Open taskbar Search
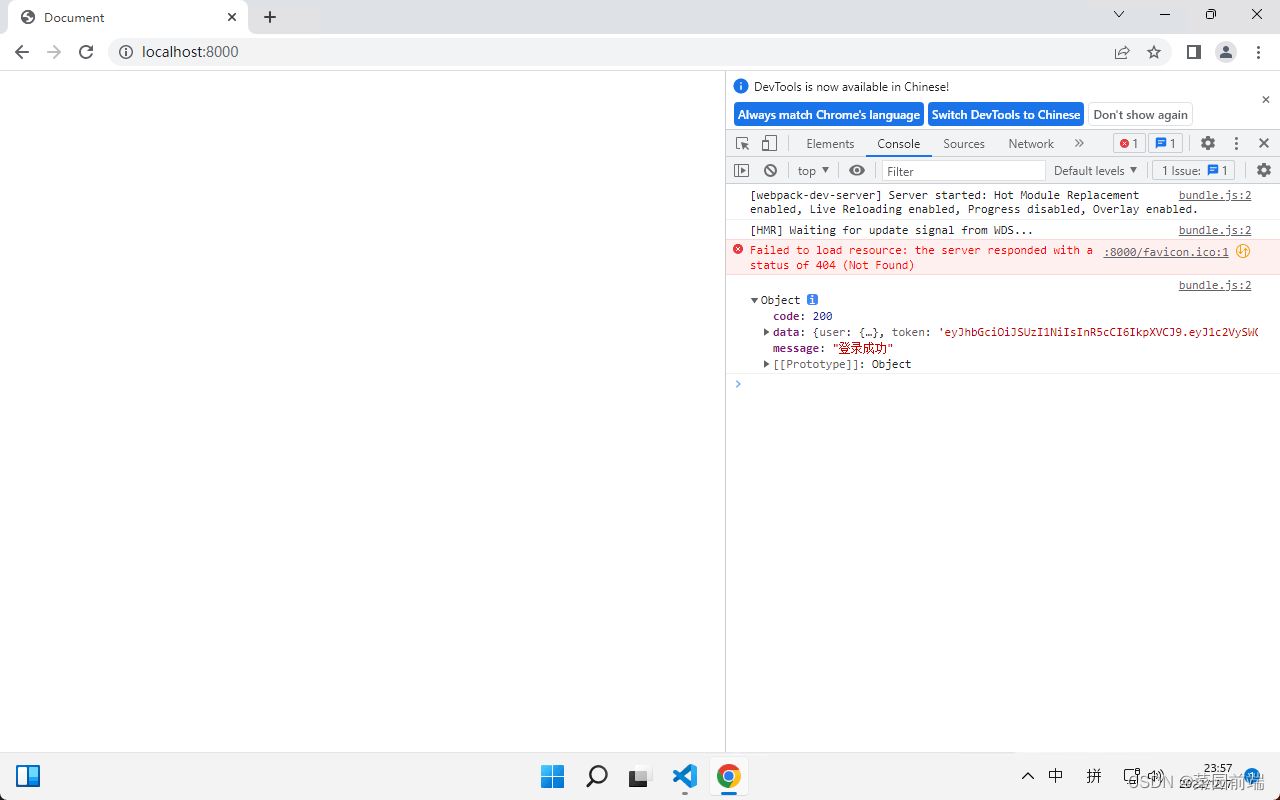This screenshot has height=800, width=1280. [597, 776]
